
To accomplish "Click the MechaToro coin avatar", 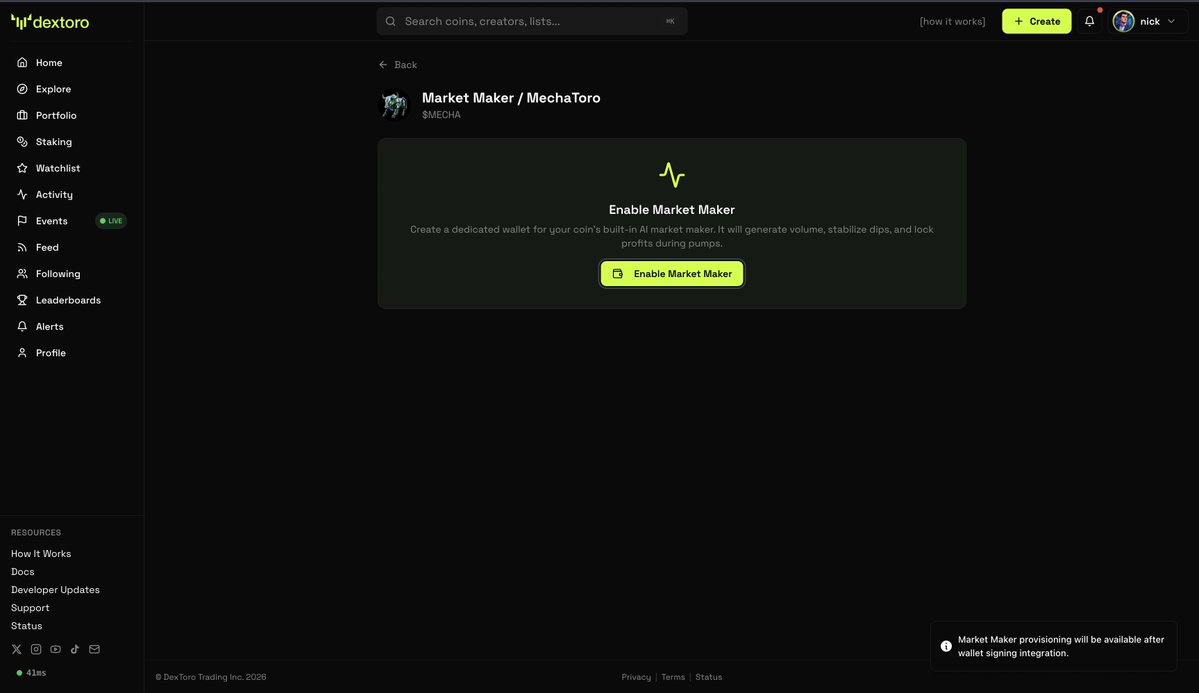I will click(x=395, y=106).
